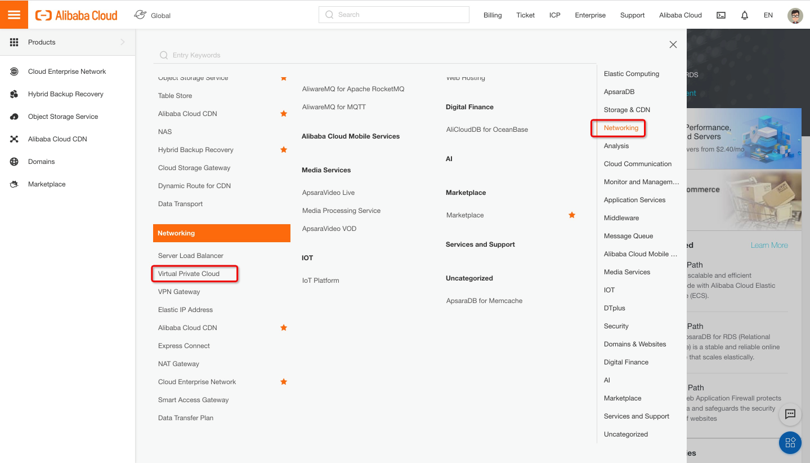Open the notifications bell
This screenshot has width=810, height=463.
click(x=744, y=15)
